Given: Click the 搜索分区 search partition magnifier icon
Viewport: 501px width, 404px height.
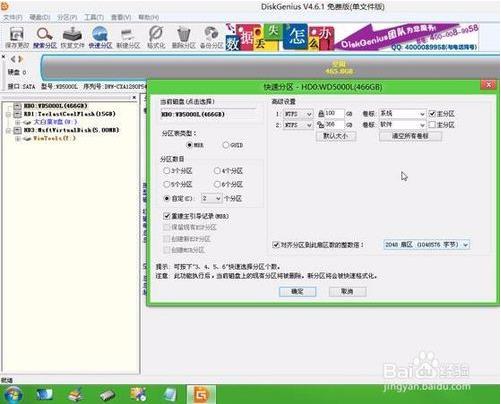Looking at the screenshot, I should coord(44,34).
